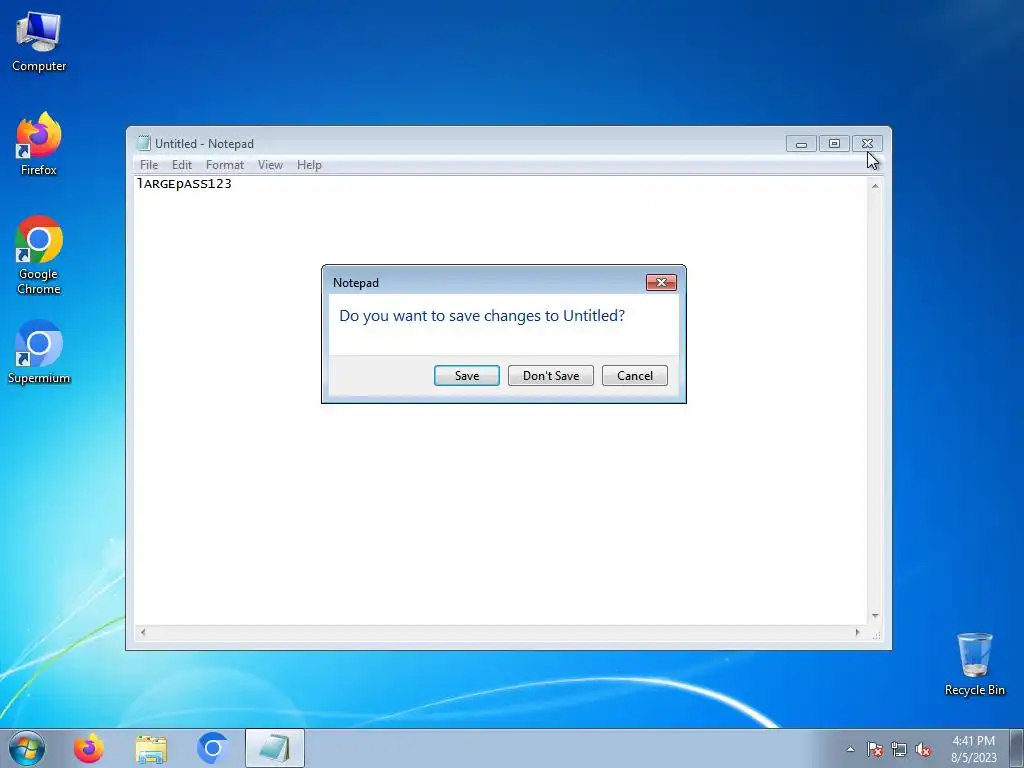The image size is (1024, 768).
Task: Select the Firefox desktop shortcut
Action: (x=39, y=144)
